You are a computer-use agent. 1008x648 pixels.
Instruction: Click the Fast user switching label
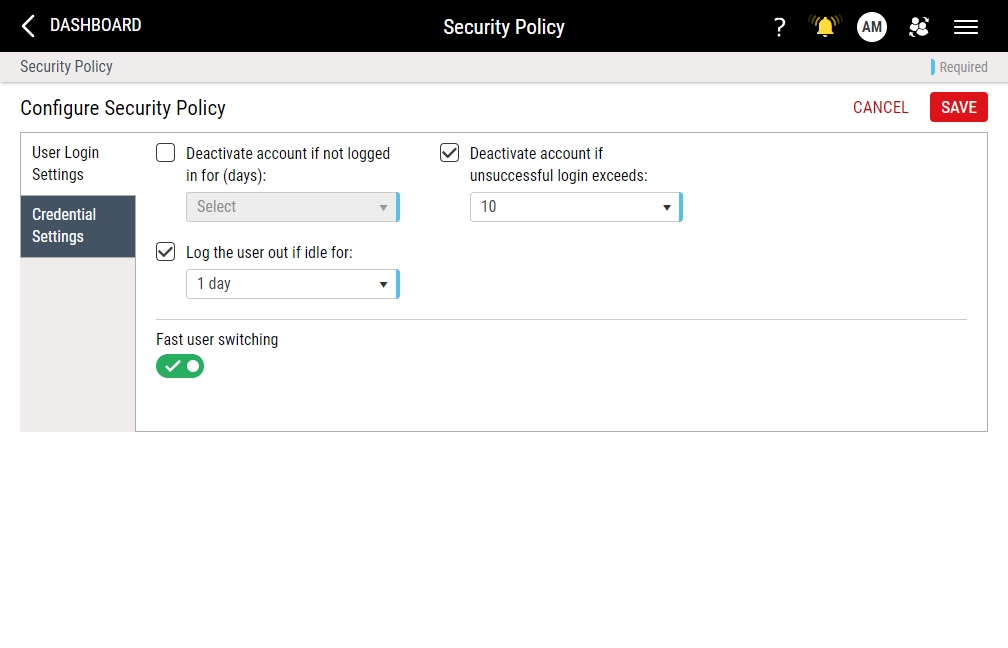pos(217,340)
